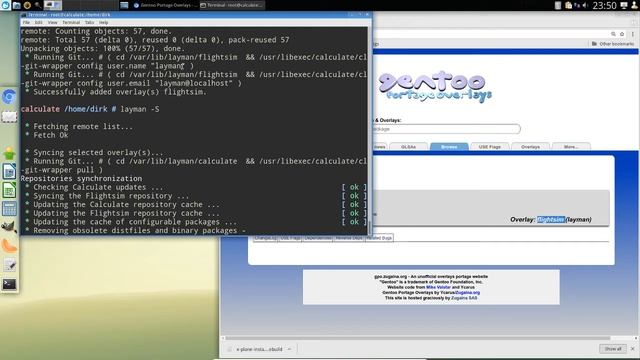Screen dimensions: 640x360
Task: Click the zoom magnifier in browser address bar
Action: [613, 34]
